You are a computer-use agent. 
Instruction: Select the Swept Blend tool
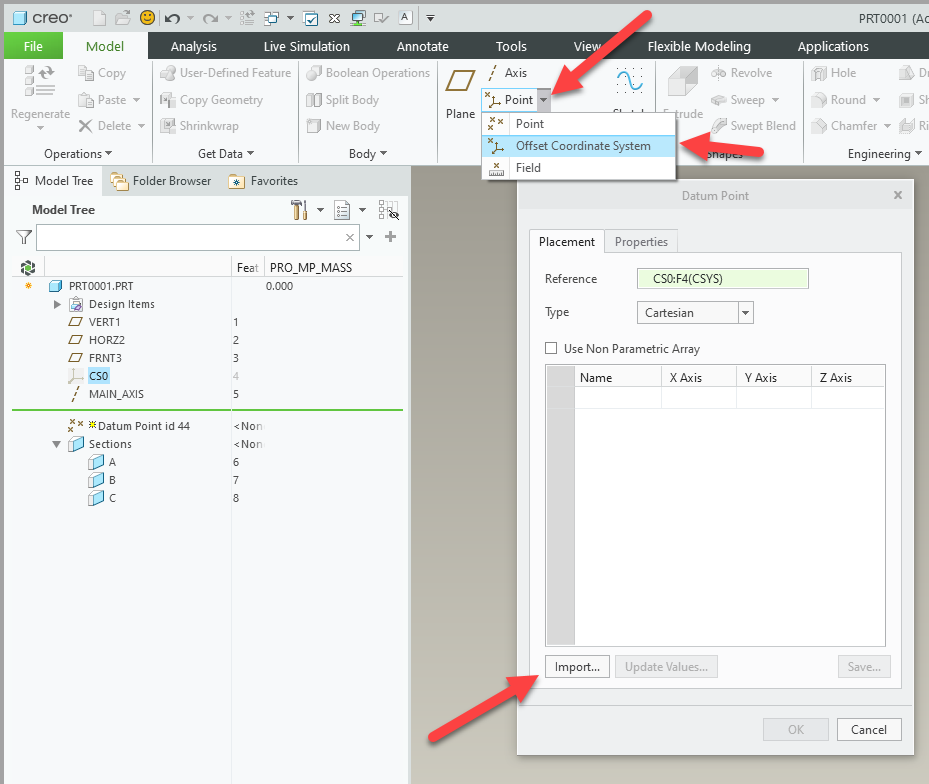(x=753, y=126)
